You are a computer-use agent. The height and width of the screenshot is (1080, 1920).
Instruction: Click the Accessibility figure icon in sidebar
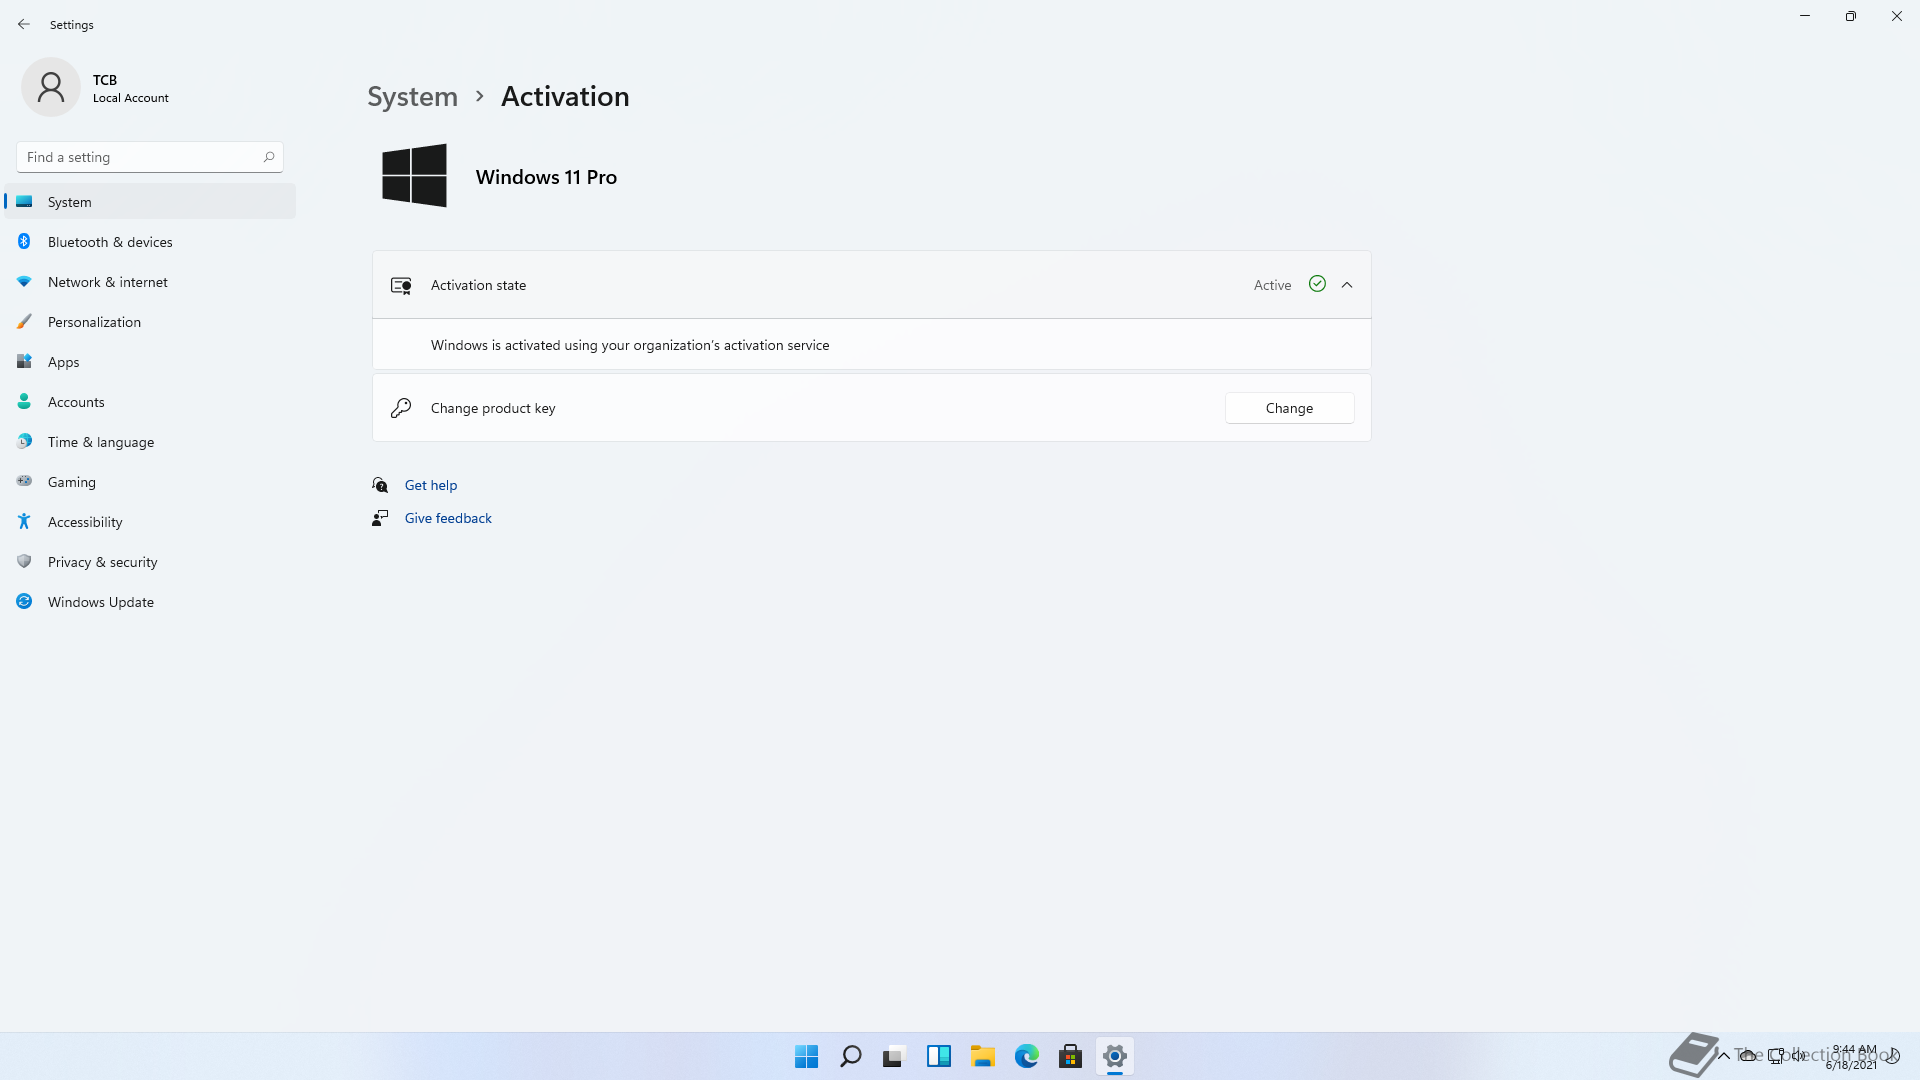coord(24,521)
